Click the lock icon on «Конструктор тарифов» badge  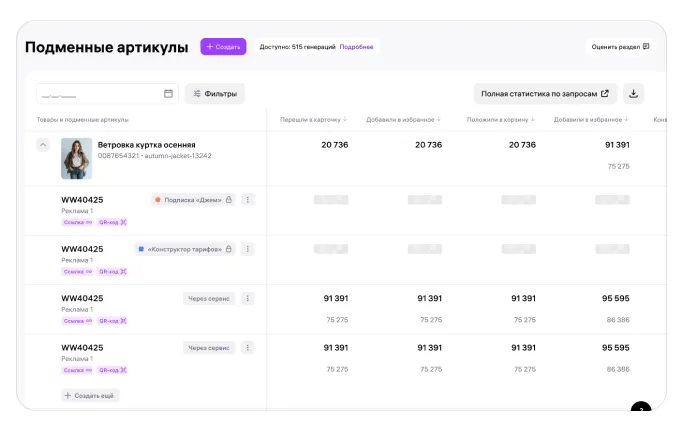point(228,249)
